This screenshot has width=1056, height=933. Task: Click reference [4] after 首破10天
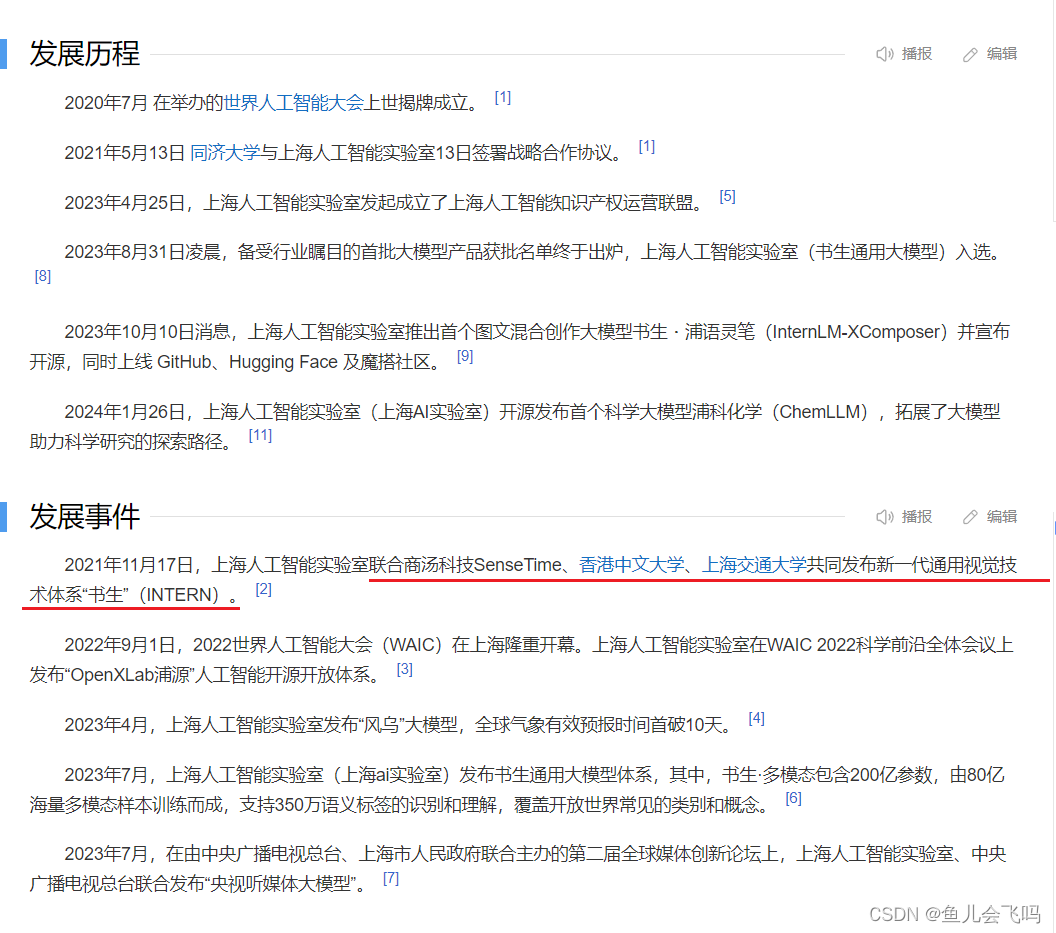tap(756, 719)
